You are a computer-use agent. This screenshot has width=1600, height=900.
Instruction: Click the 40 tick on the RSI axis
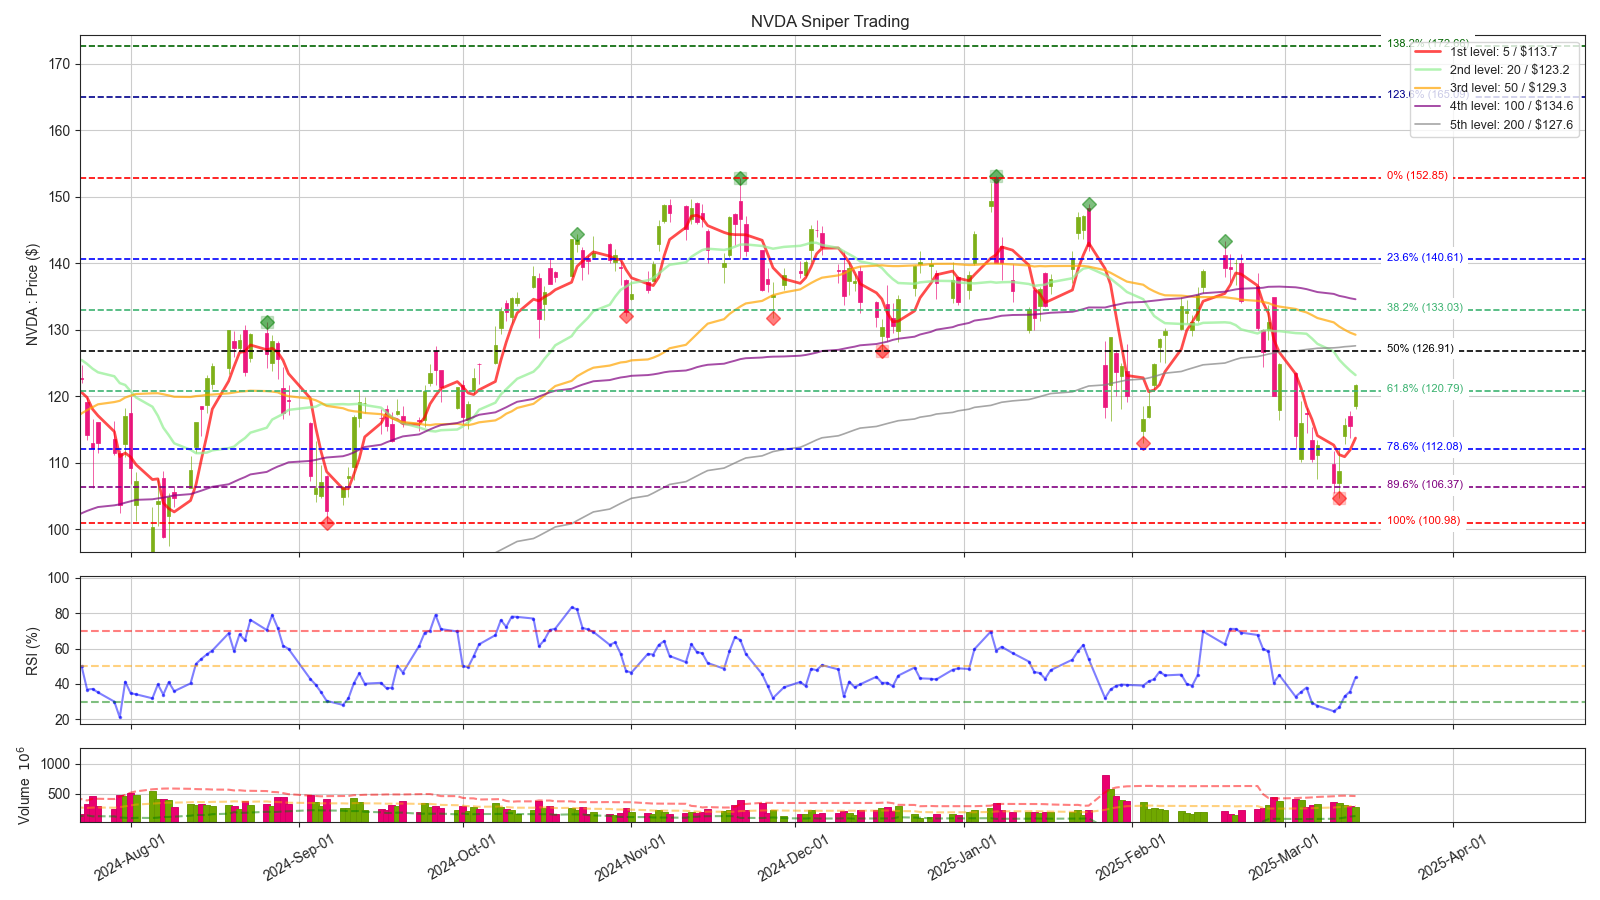coord(62,685)
